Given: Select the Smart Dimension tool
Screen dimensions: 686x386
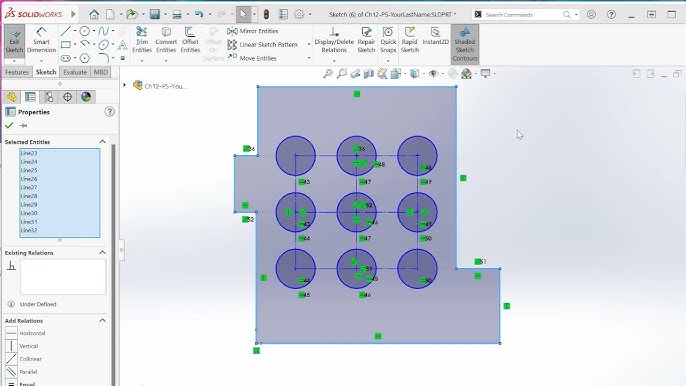Looking at the screenshot, I should pos(41,40).
